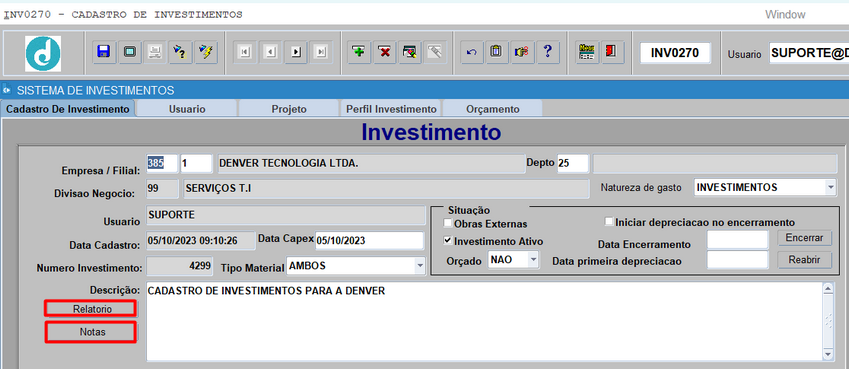Click the SERVIÇOS T.I division field

coord(386,189)
